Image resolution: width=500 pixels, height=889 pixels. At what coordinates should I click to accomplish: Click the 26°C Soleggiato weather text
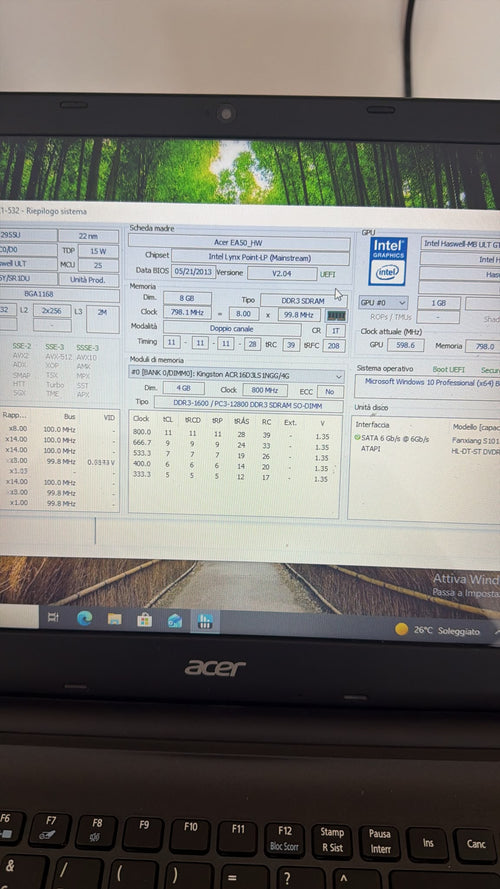point(446,630)
